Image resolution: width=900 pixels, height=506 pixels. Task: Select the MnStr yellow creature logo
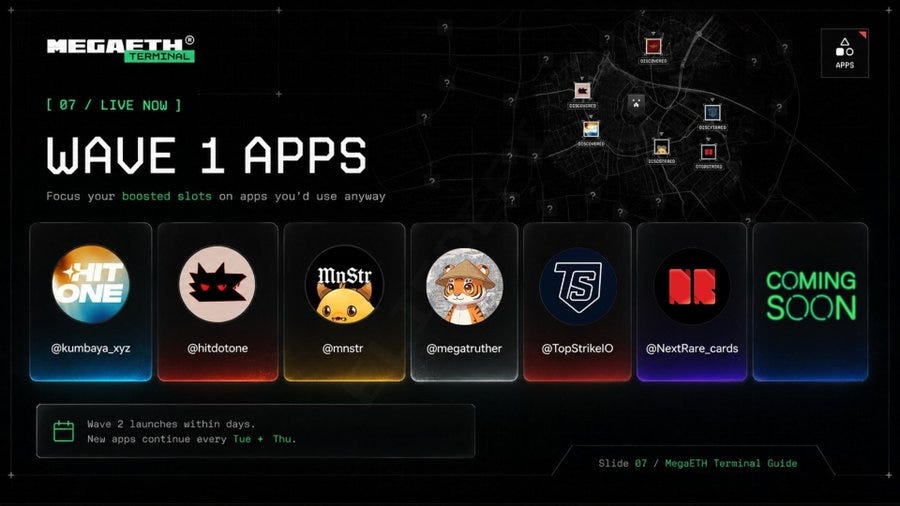[x=344, y=285]
